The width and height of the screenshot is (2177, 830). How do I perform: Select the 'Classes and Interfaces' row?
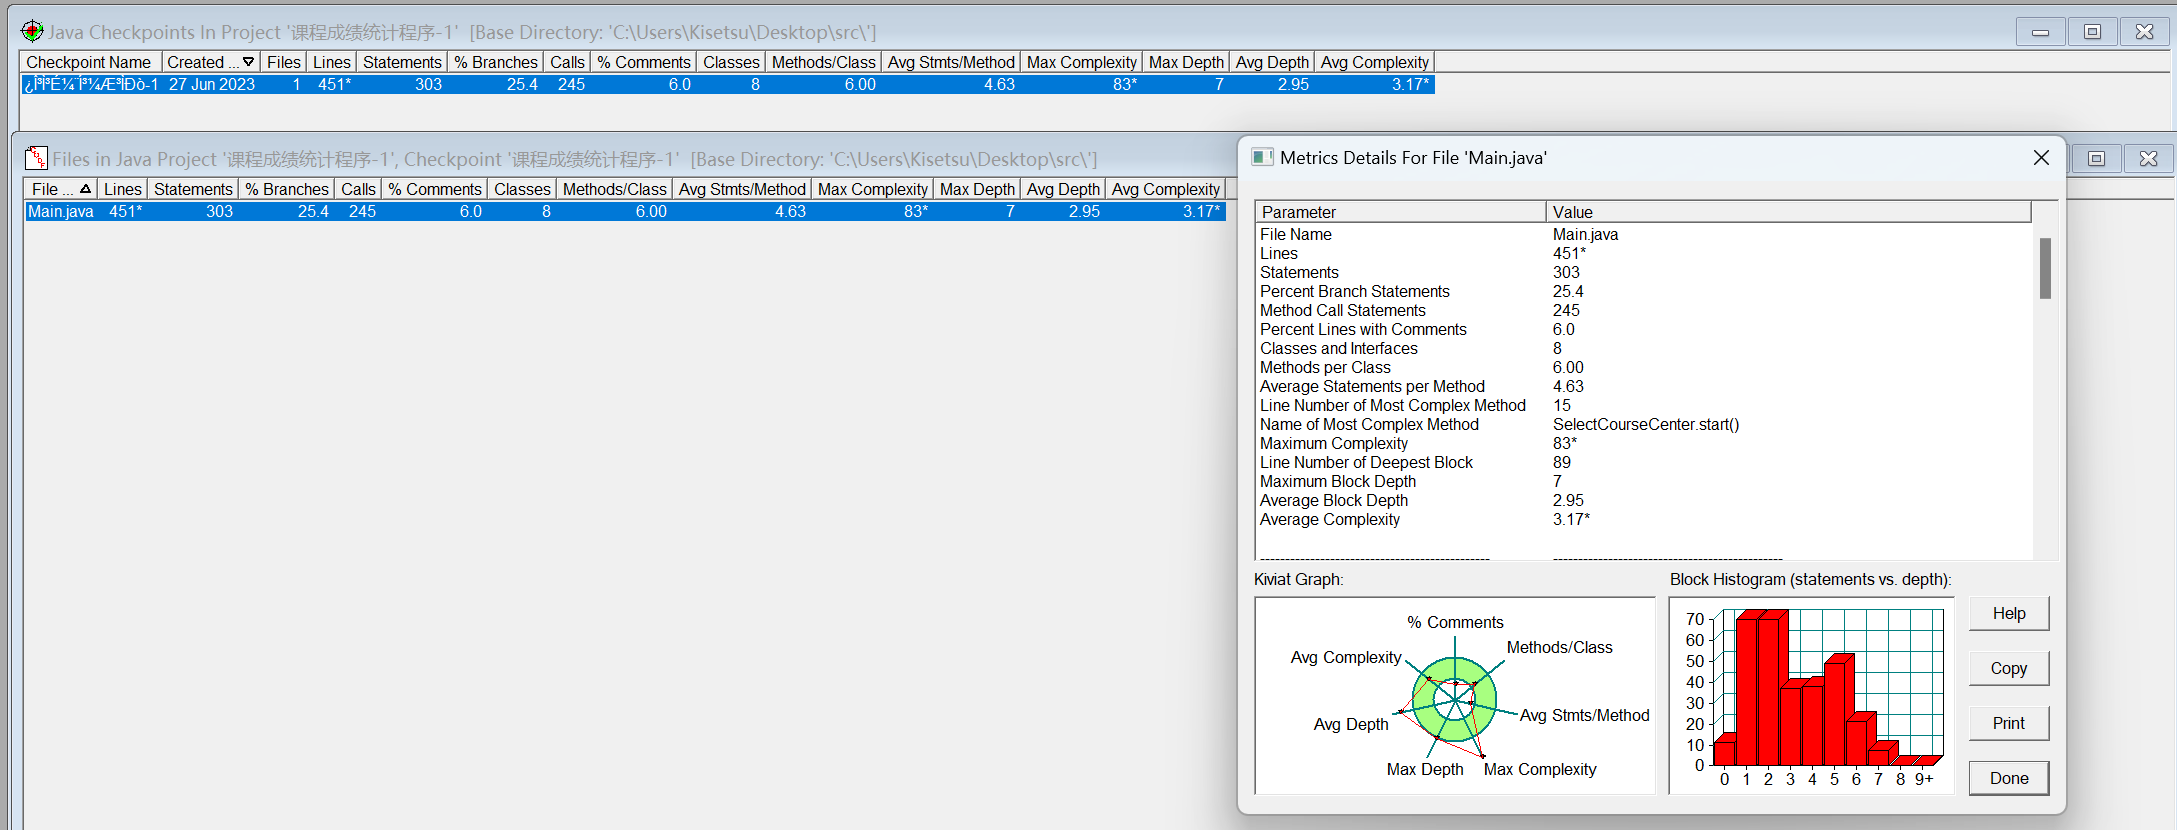pos(1644,348)
